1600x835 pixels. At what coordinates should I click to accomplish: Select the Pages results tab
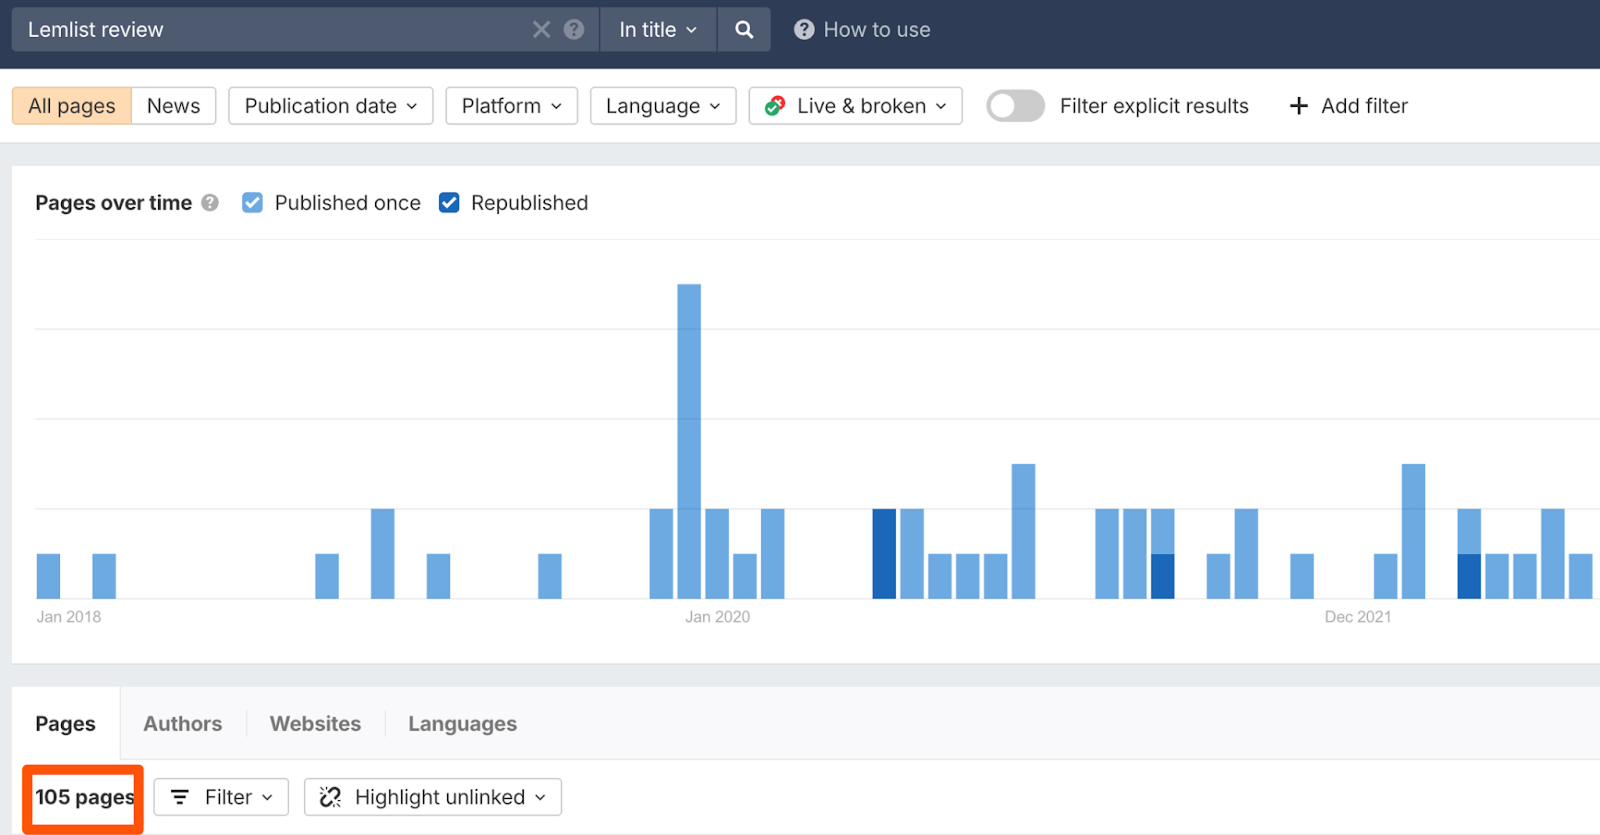click(x=66, y=723)
